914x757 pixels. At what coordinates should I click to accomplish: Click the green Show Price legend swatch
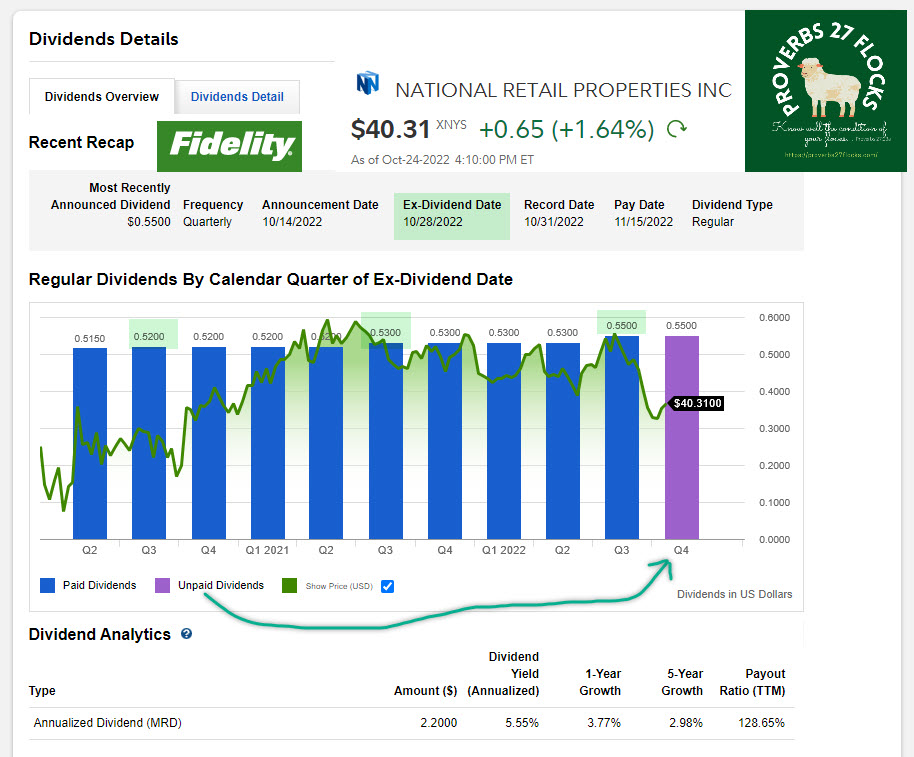[291, 586]
